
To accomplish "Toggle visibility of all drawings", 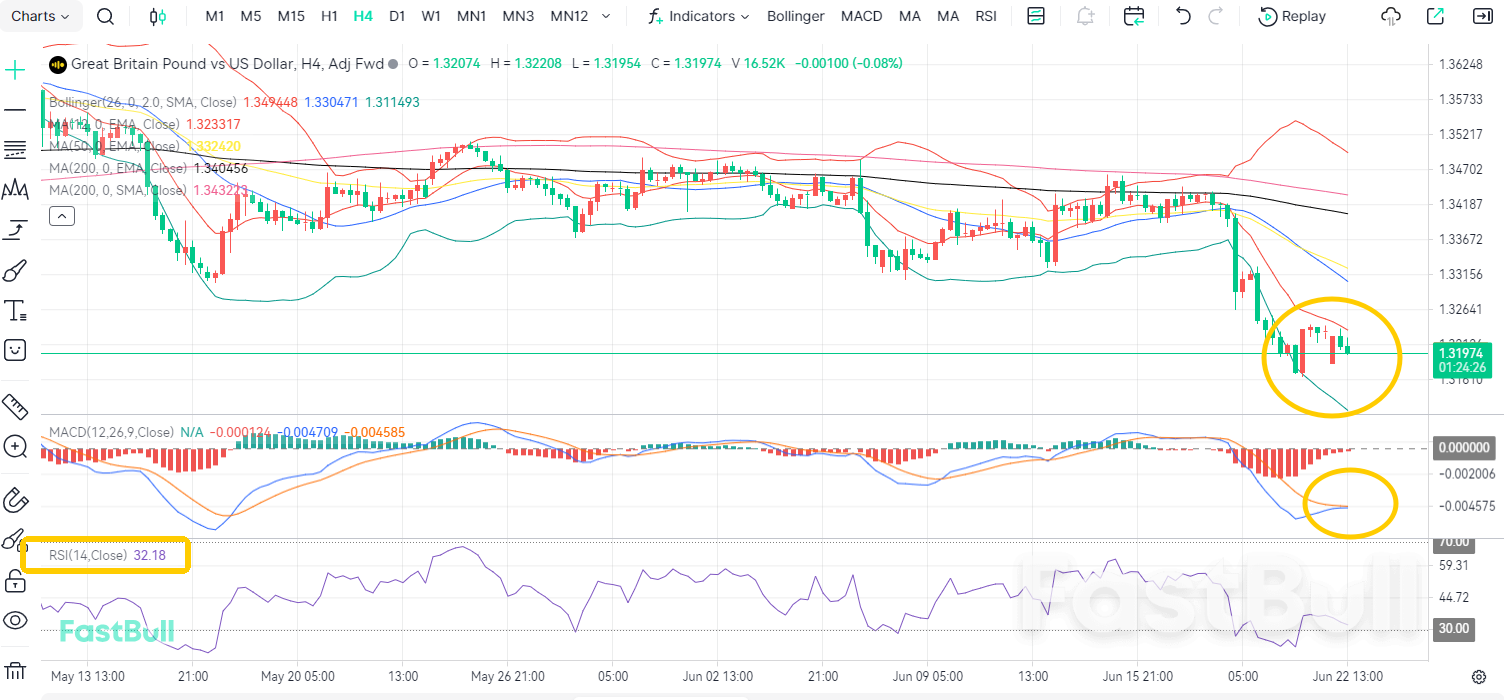I will (x=15, y=620).
